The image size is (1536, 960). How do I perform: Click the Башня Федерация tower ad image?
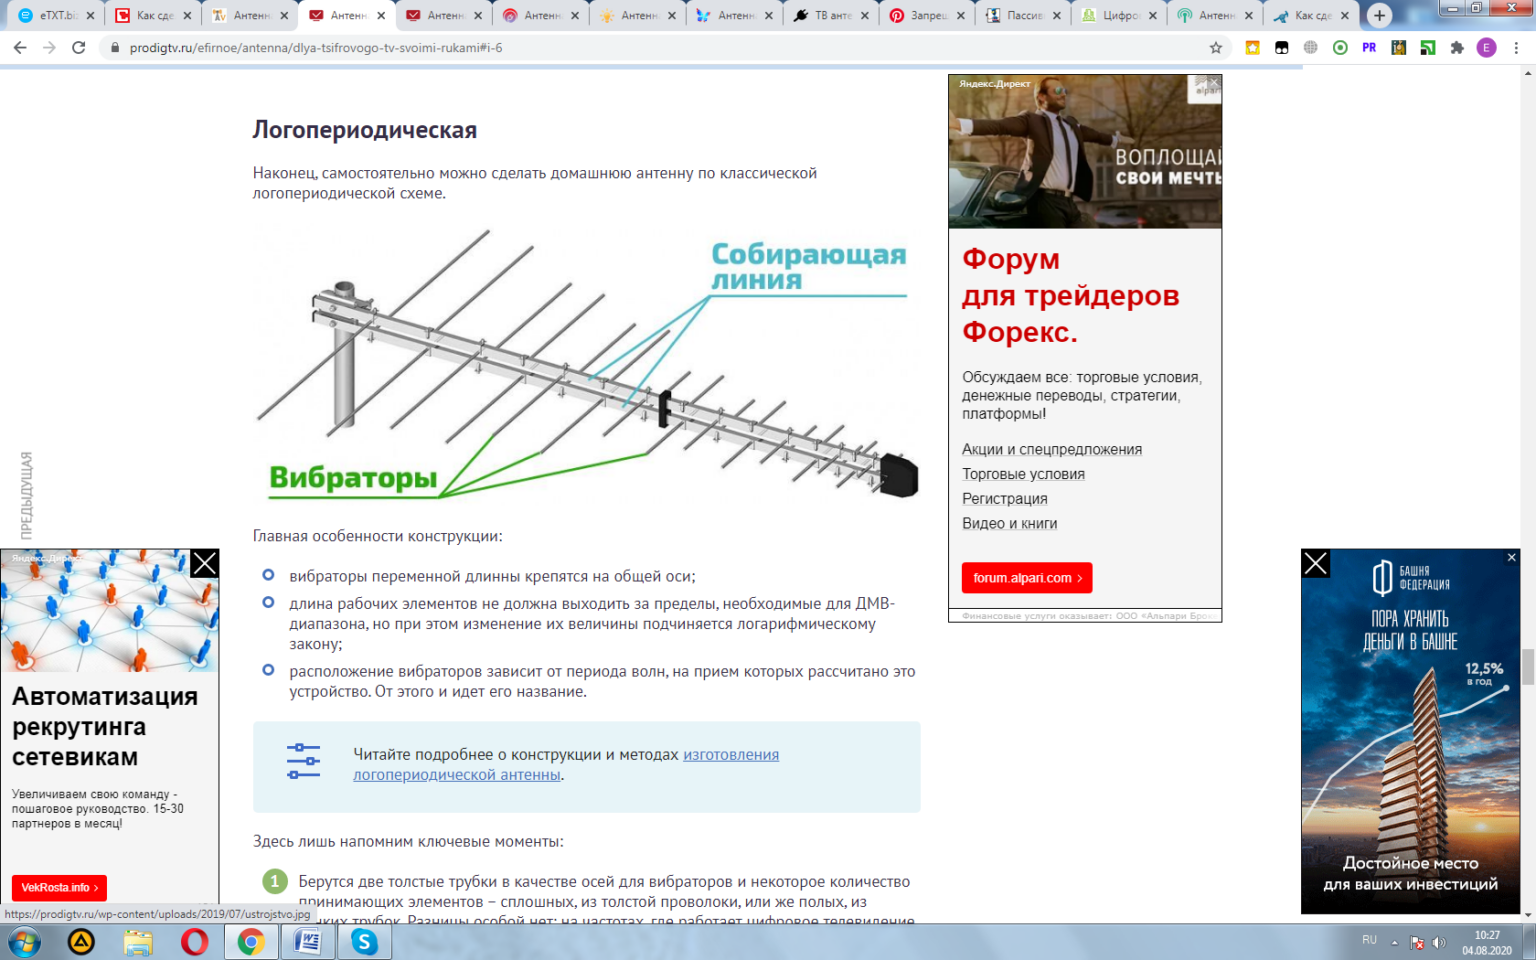pyautogui.click(x=1411, y=731)
